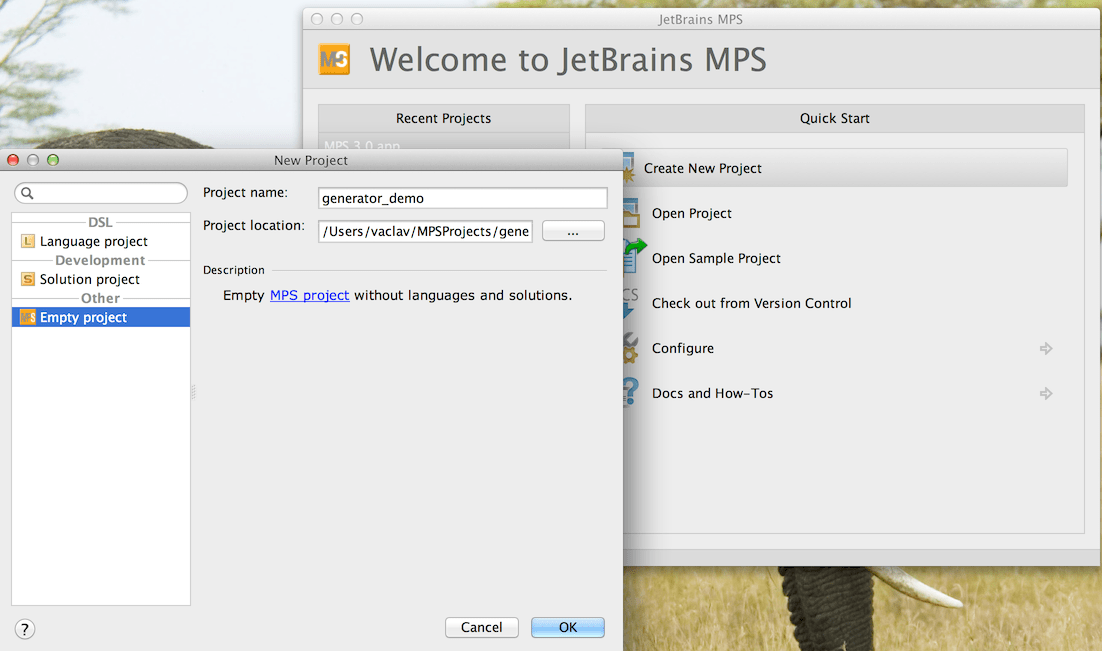Expand the Docs and How-Tos arrow

point(1046,393)
